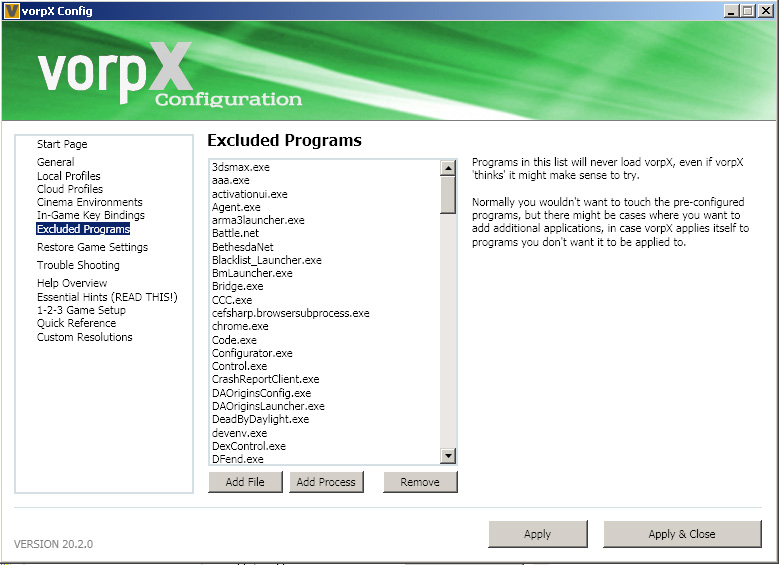The image size is (779, 565).
Task: Select Excluded Programs in sidebar
Action: [83, 229]
